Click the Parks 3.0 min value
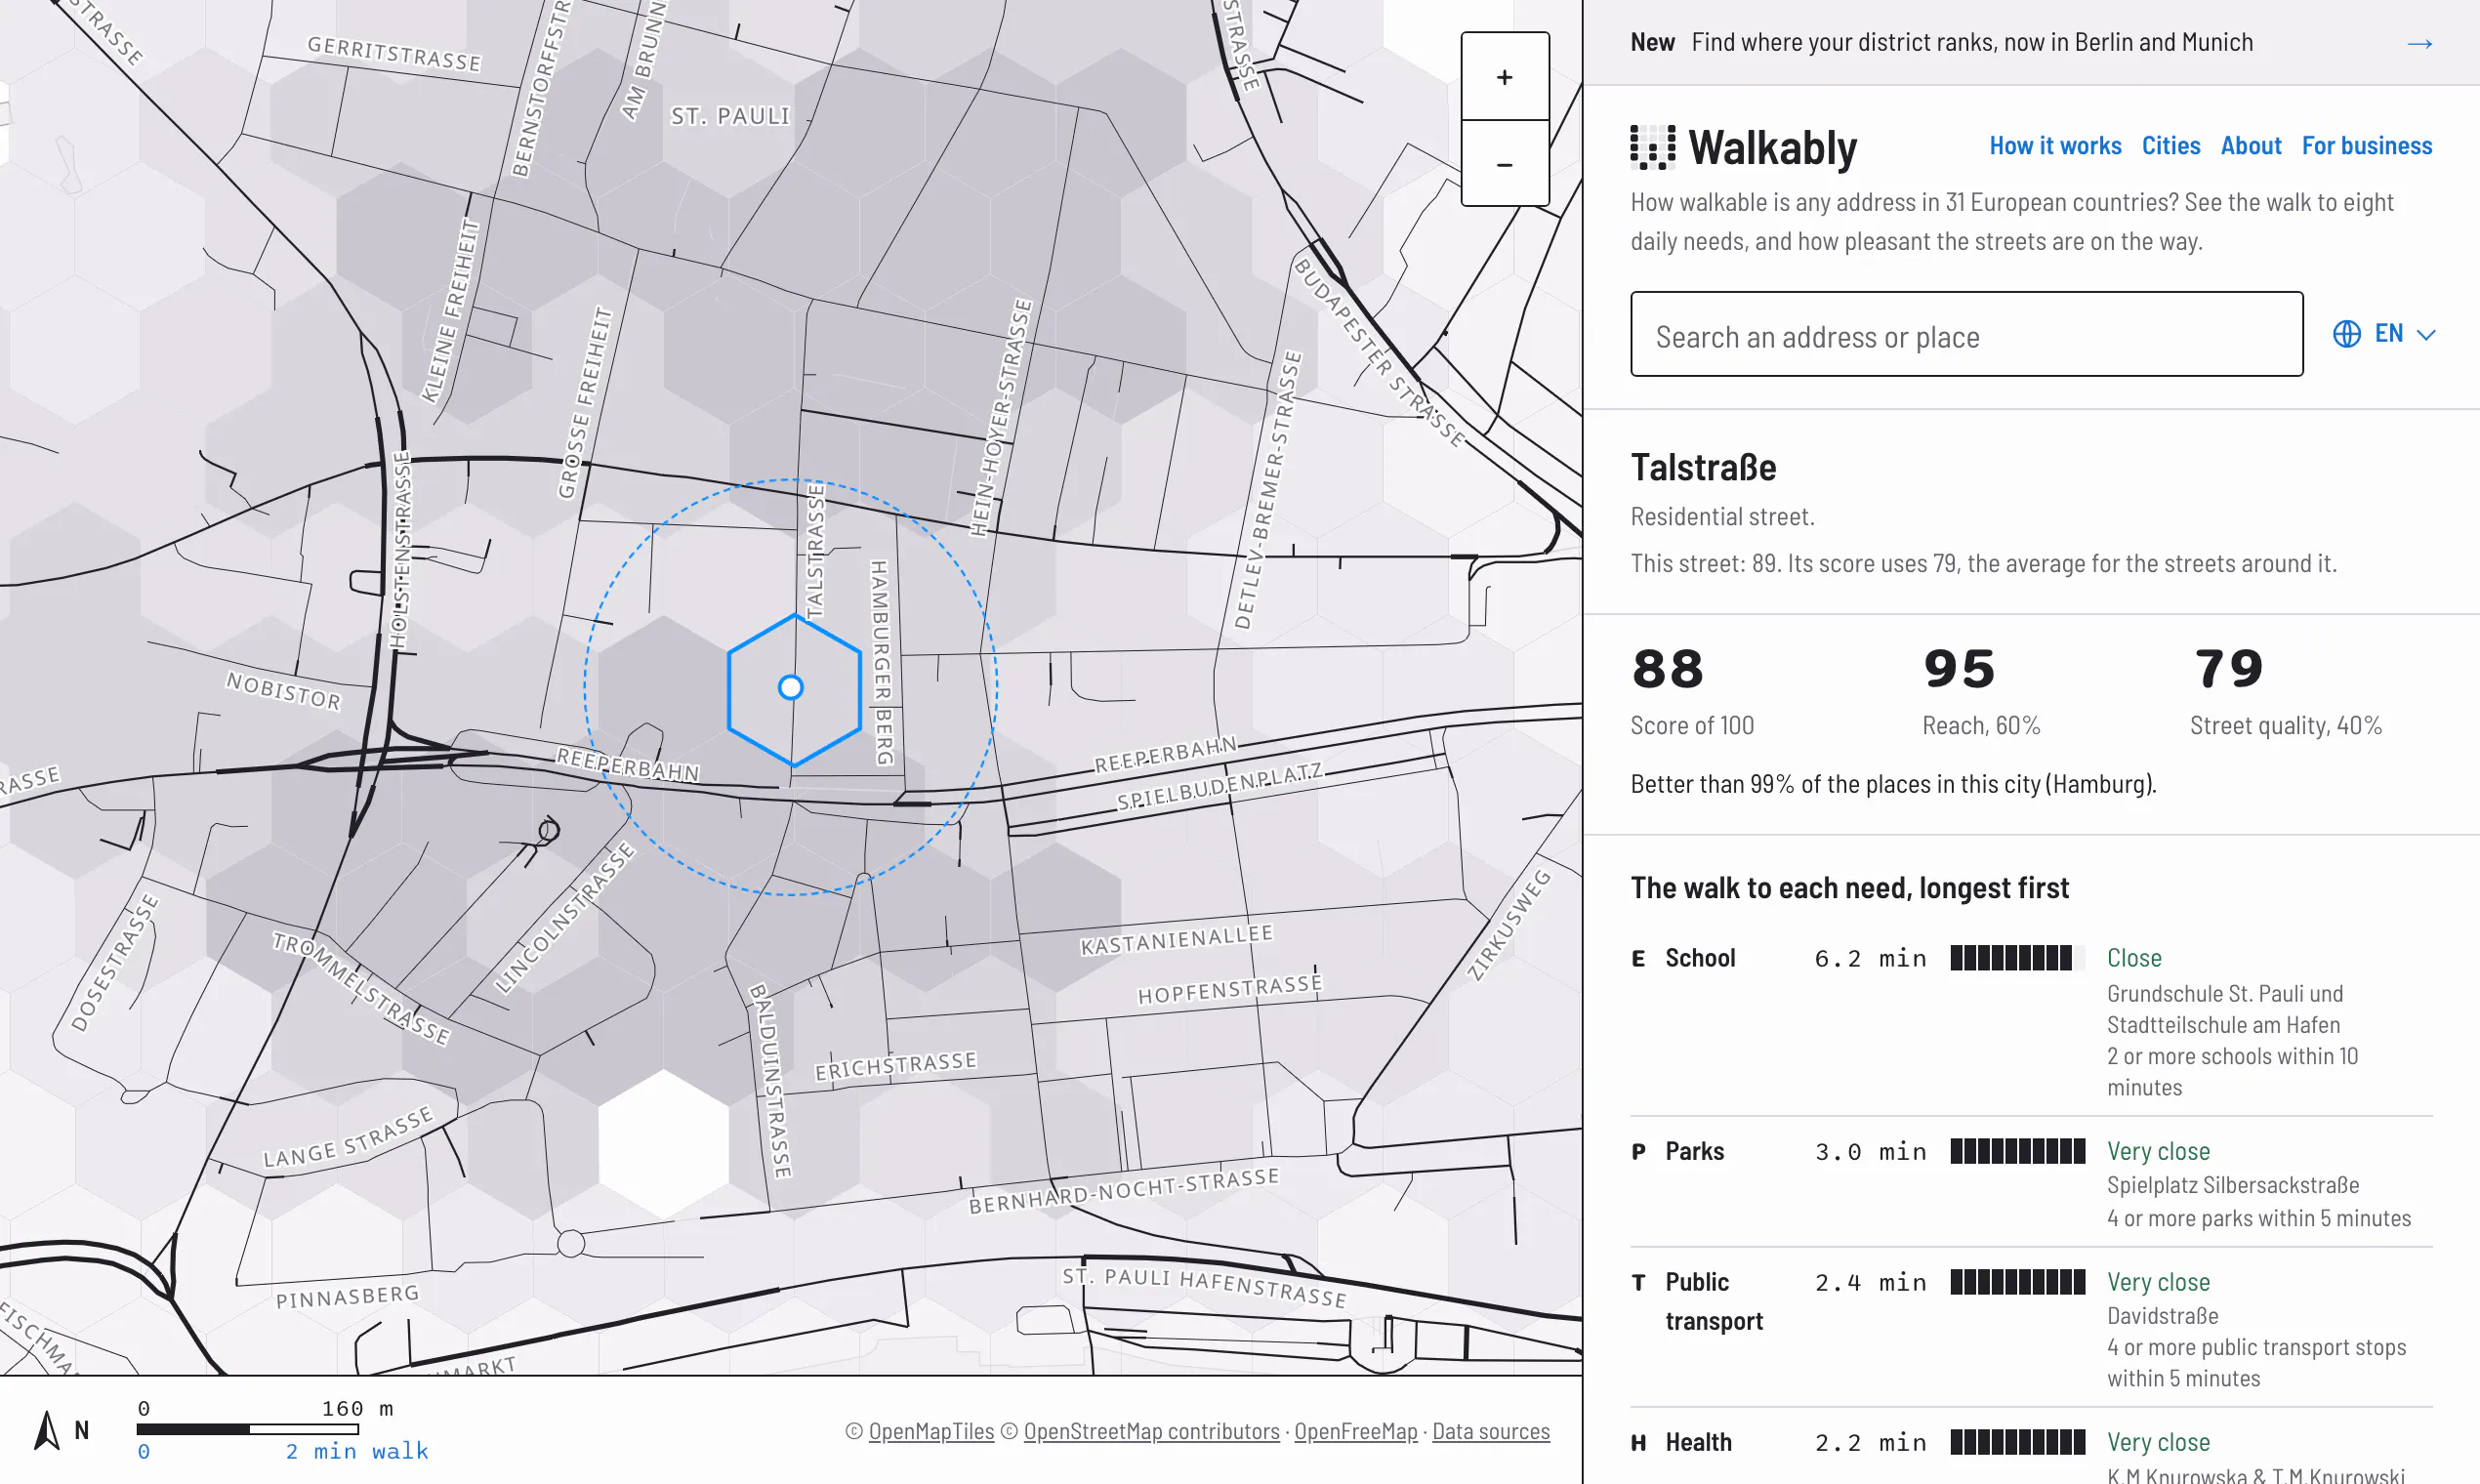 [1870, 1152]
